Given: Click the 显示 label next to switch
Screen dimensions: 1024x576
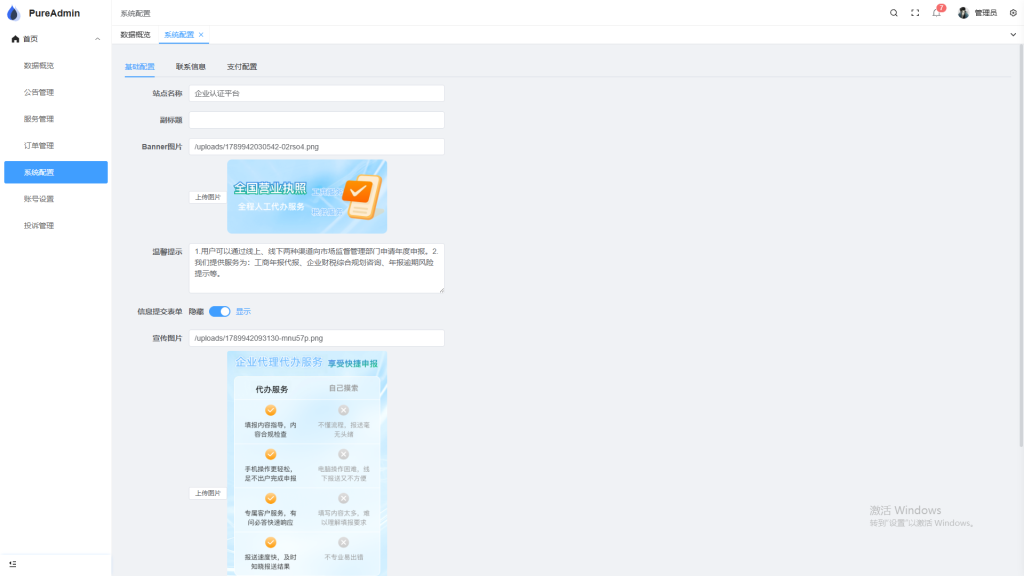Looking at the screenshot, I should coord(243,312).
